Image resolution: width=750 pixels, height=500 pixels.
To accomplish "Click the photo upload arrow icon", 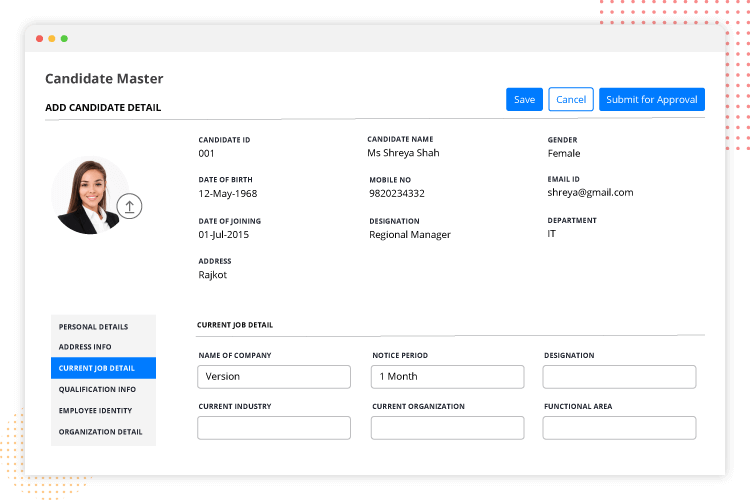I will pos(131,206).
